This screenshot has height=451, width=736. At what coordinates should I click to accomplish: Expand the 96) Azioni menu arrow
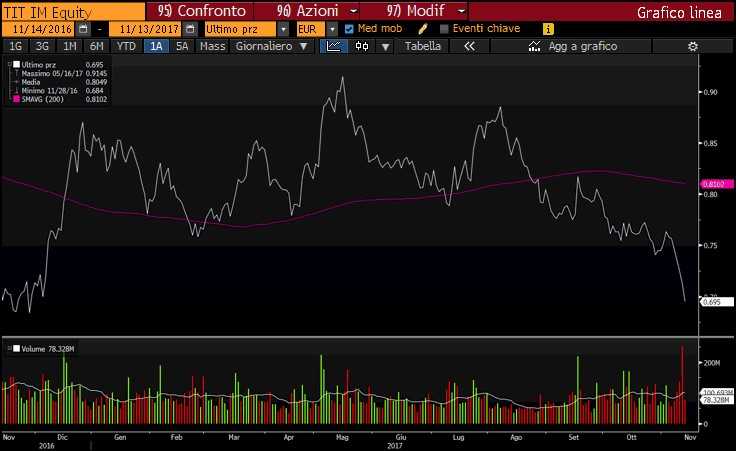354,11
